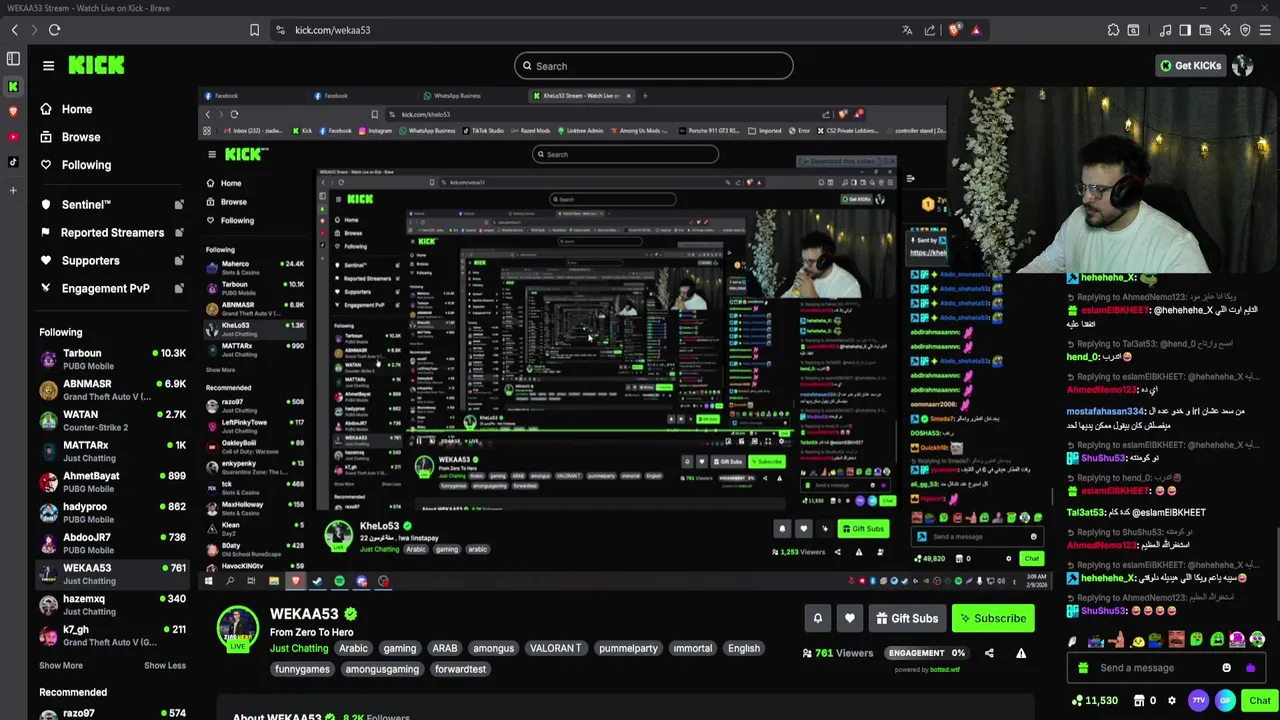Open razo97 in Recommended list
Image resolution: width=1280 pixels, height=720 pixels.
click(111, 714)
